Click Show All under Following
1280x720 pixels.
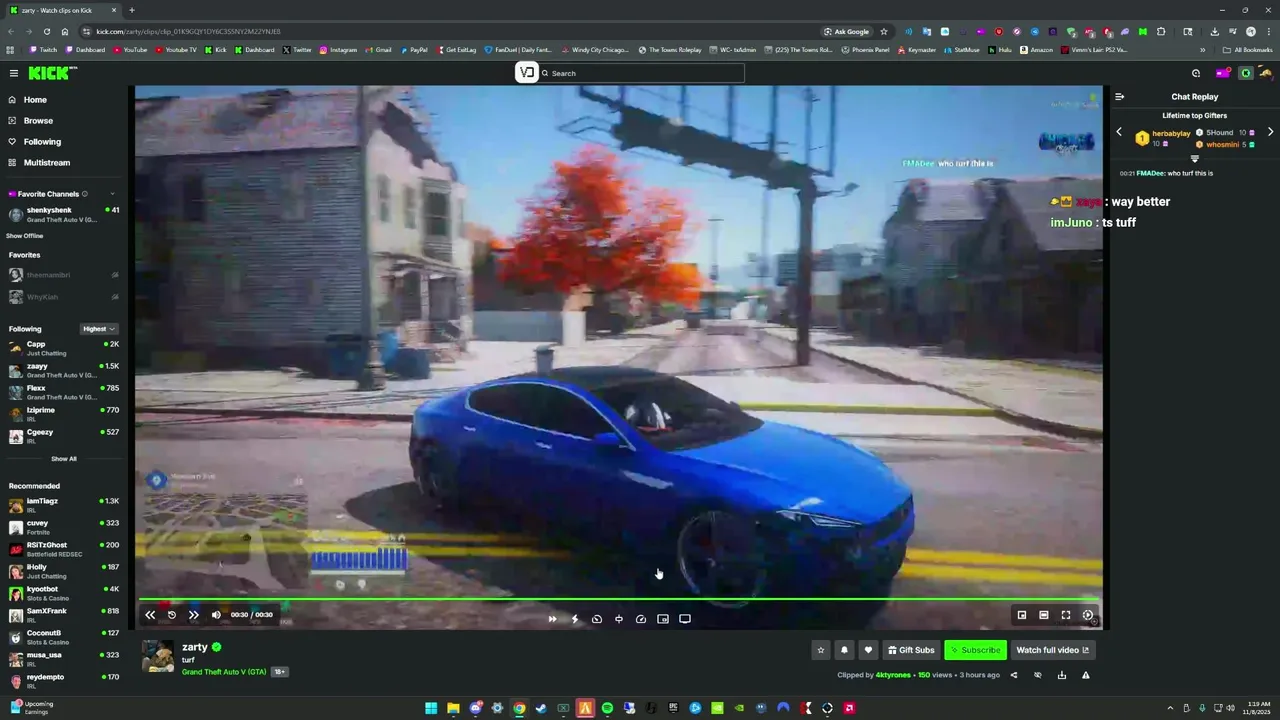tap(64, 459)
